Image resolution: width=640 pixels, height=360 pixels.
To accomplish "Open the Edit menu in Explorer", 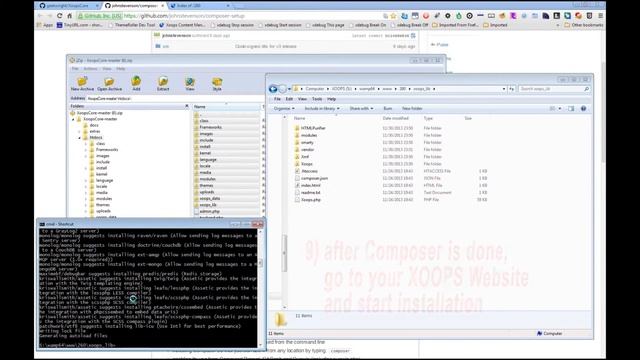I will 289,99.
